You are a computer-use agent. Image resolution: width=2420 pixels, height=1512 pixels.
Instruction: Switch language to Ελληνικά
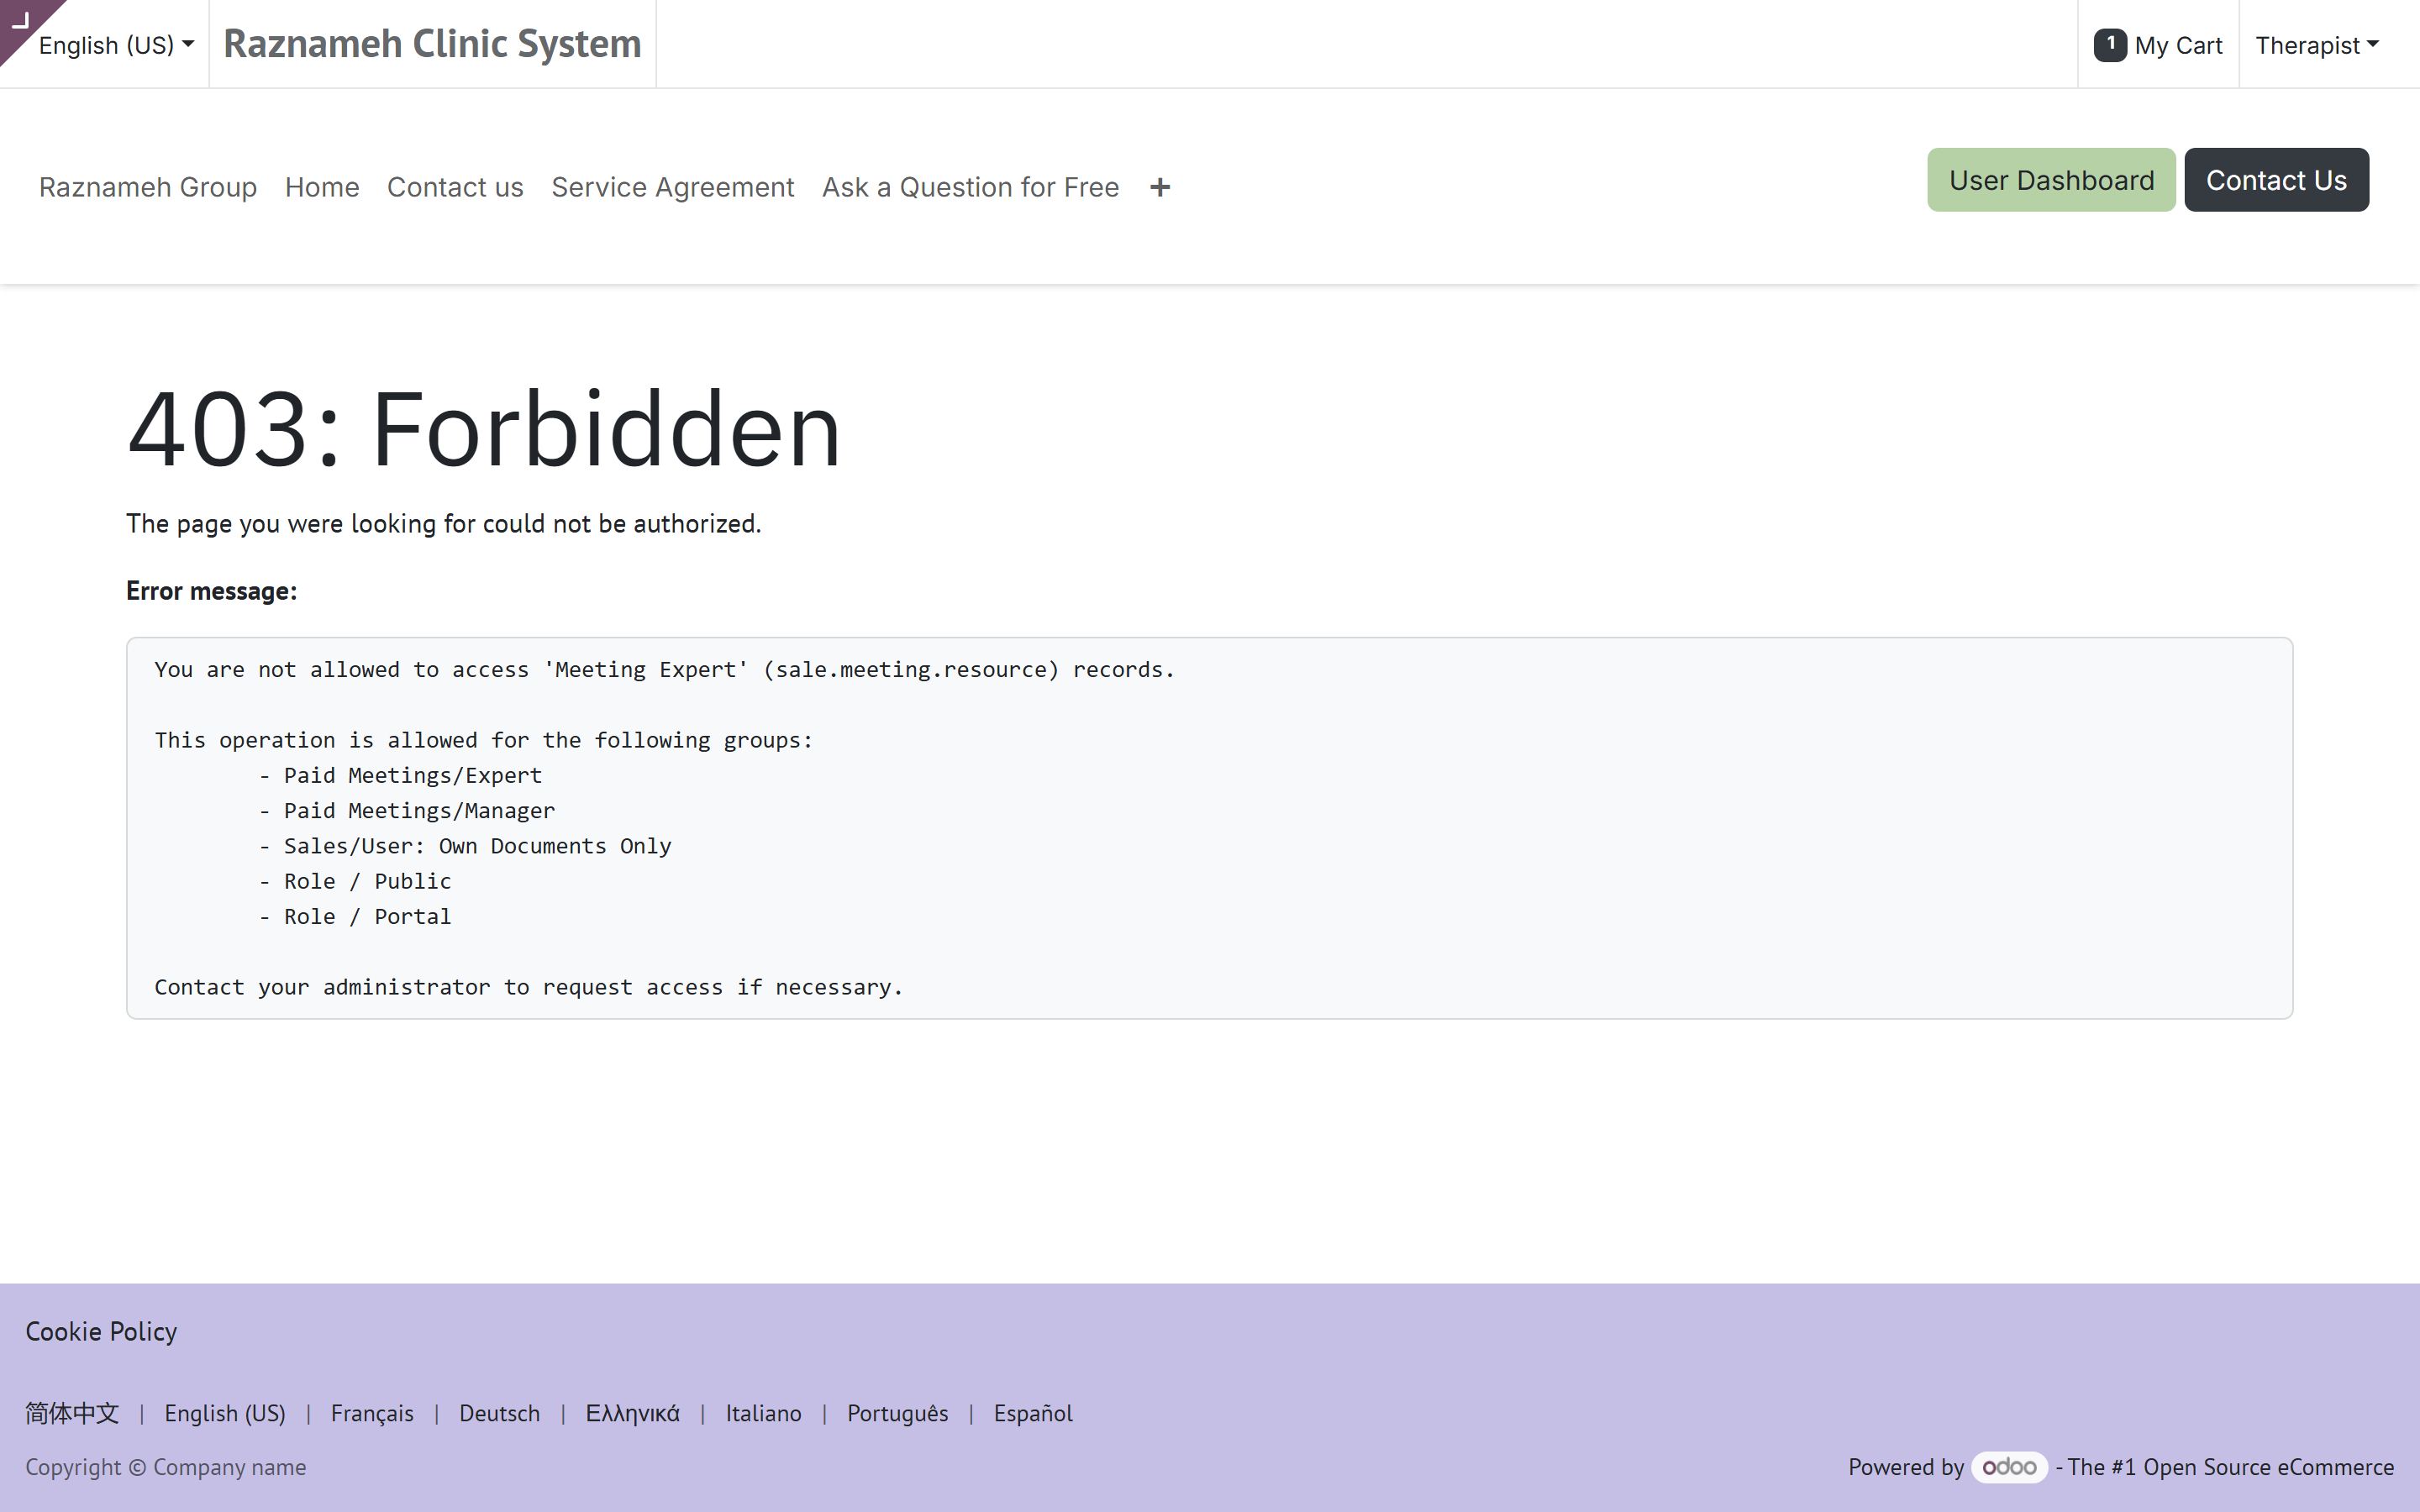pos(632,1413)
